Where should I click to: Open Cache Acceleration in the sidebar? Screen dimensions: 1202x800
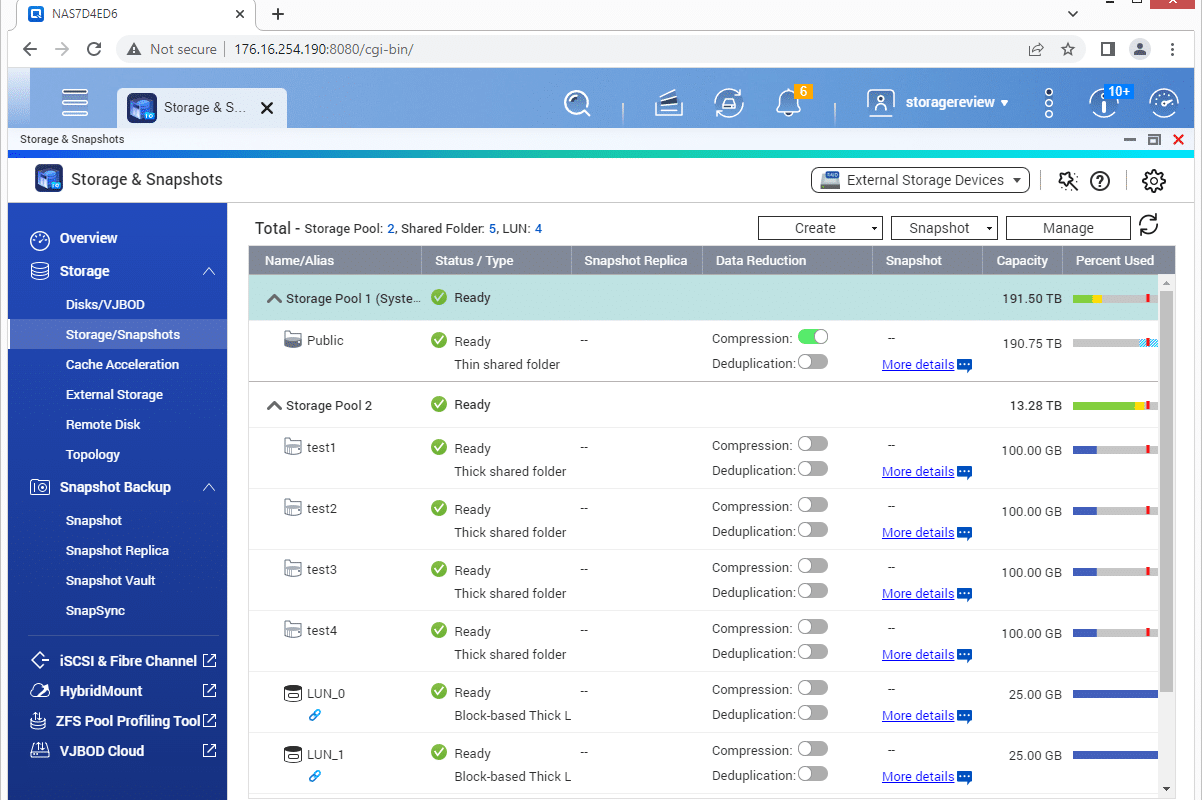pyautogui.click(x=122, y=364)
